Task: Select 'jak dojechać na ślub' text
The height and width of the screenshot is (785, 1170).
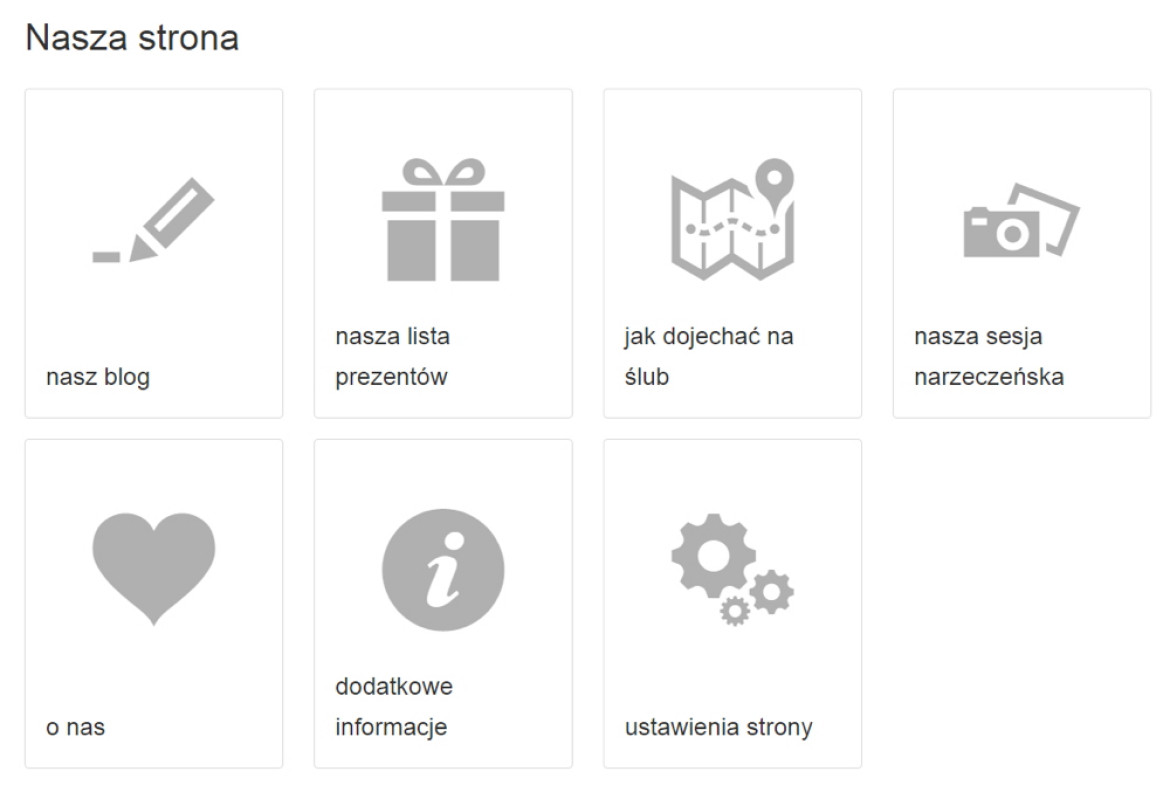Action: 709,357
